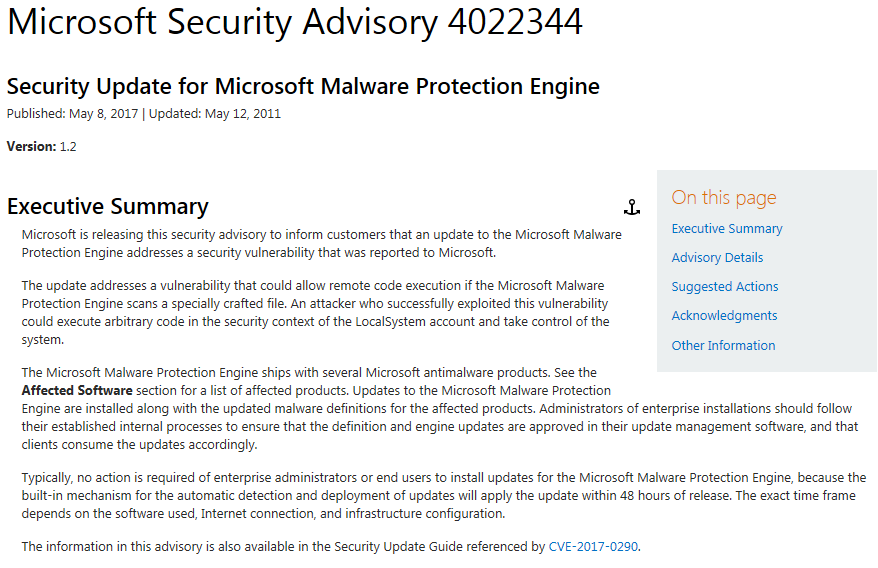Screen dimensions: 878x568
Task: Click the first Executive Summary paragraph
Action: pyautogui.click(x=320, y=243)
